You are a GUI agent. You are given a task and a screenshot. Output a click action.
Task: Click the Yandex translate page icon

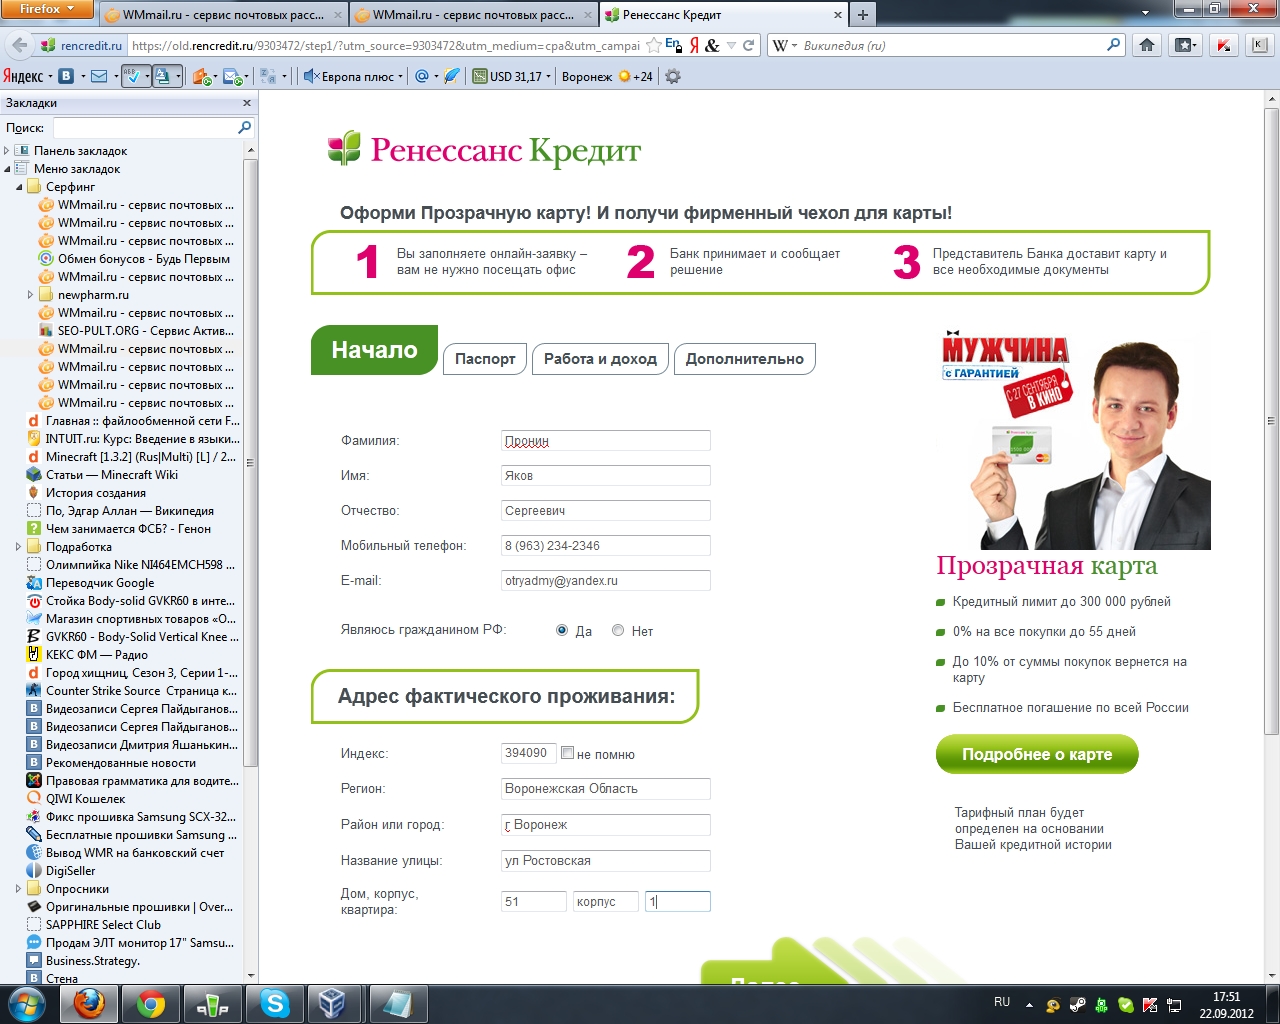coord(163,76)
